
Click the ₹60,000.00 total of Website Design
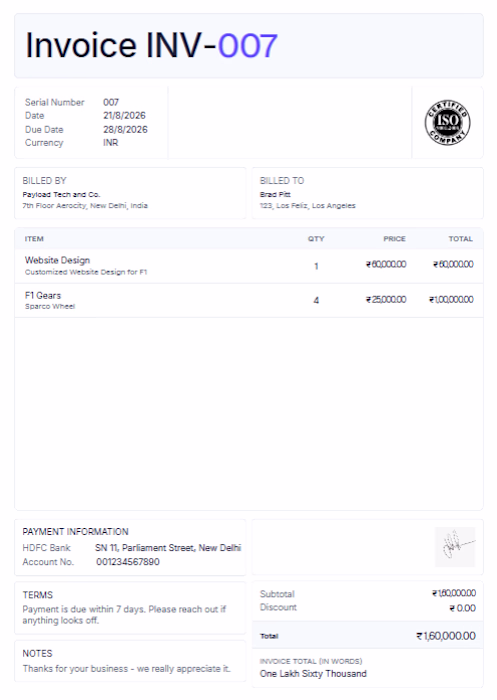pos(453,264)
